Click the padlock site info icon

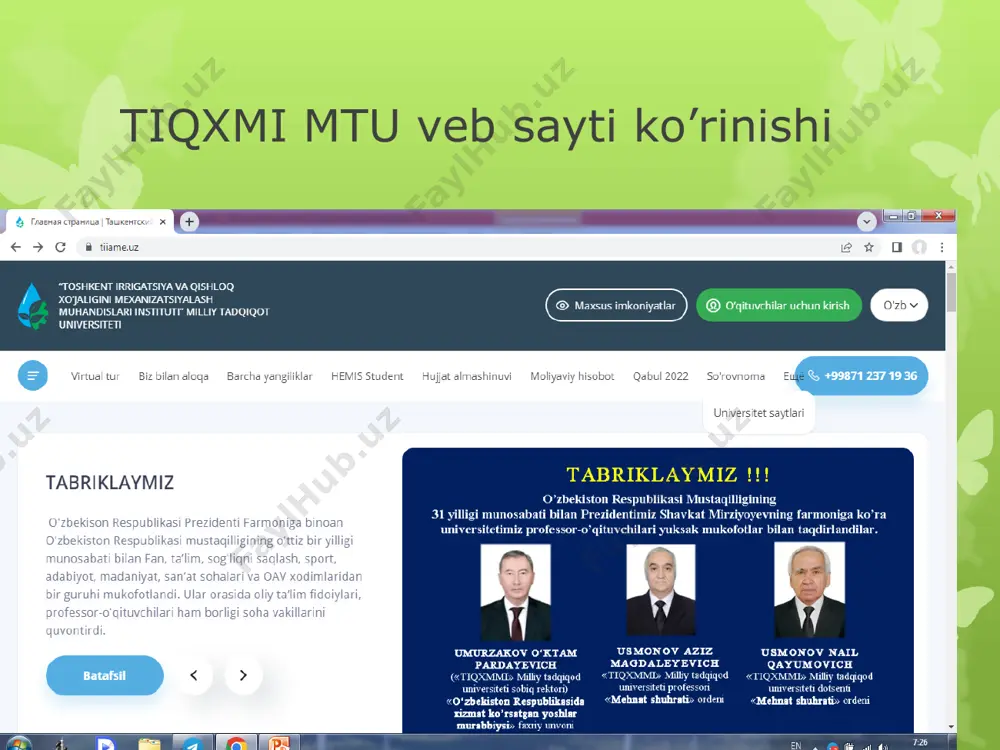tap(89, 247)
